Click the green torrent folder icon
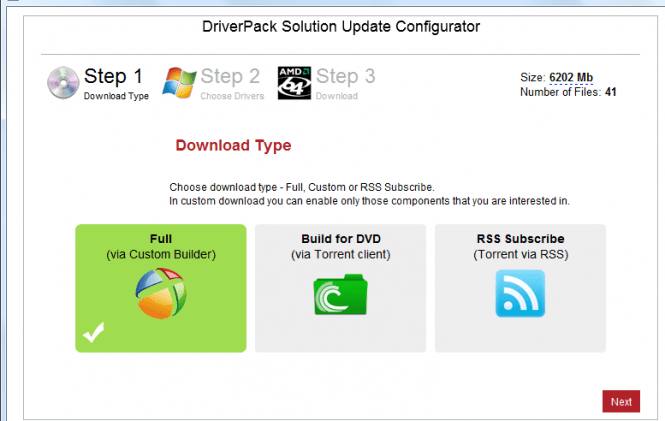The height and width of the screenshot is (421, 665). pos(341,294)
